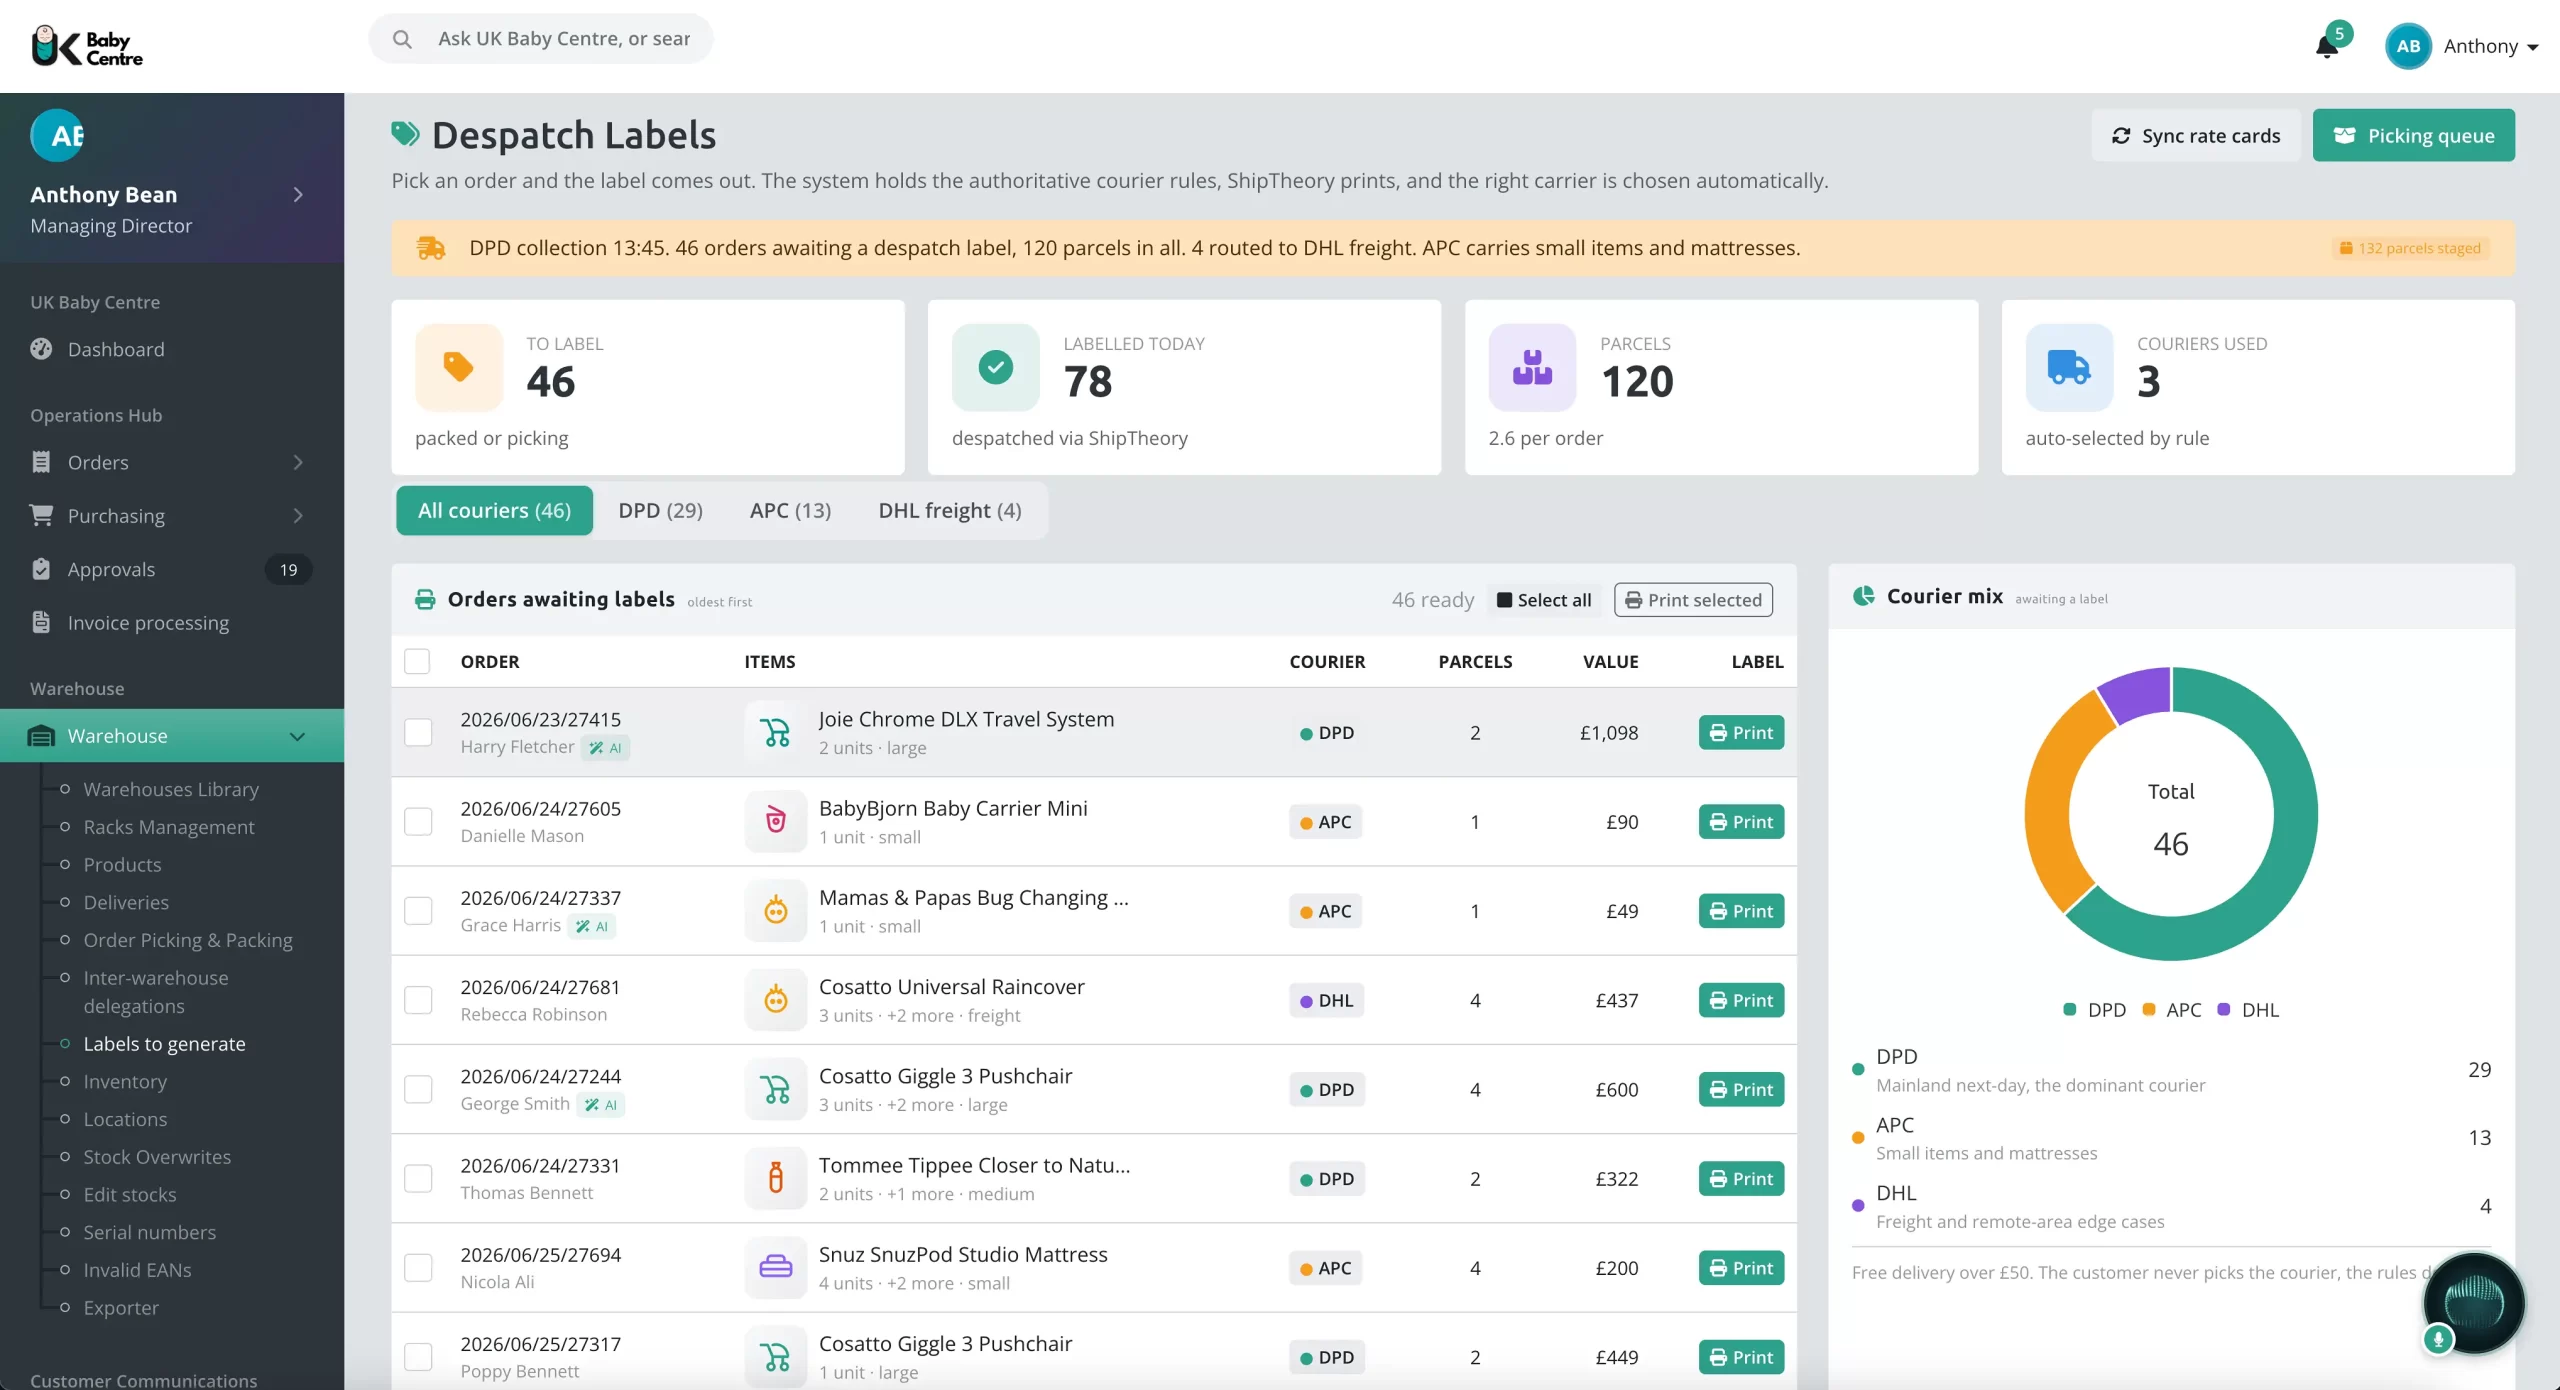Open the voice assistant orb
The height and width of the screenshot is (1390, 2560).
(x=2473, y=1303)
